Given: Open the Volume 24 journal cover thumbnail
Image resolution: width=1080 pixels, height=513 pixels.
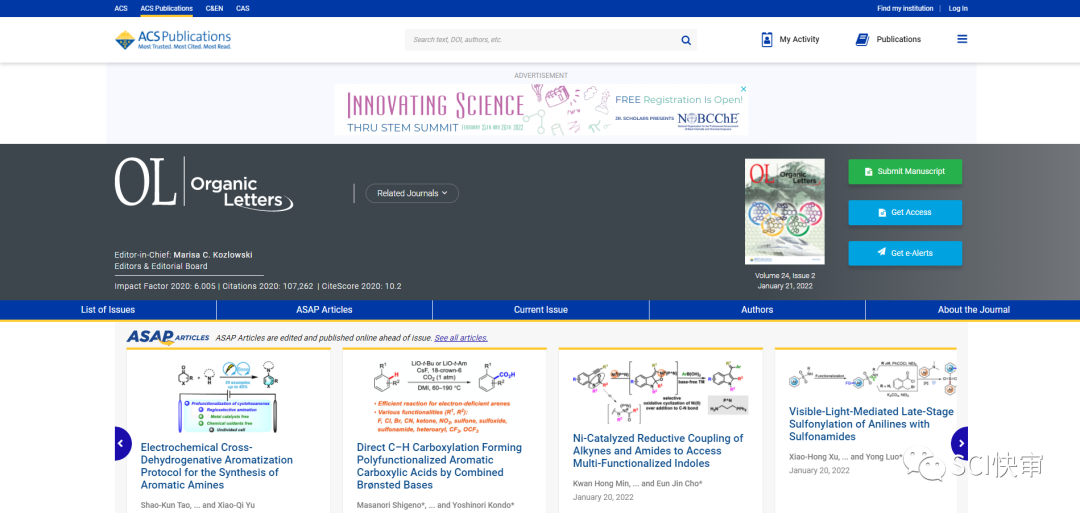Looking at the screenshot, I should tap(785, 211).
